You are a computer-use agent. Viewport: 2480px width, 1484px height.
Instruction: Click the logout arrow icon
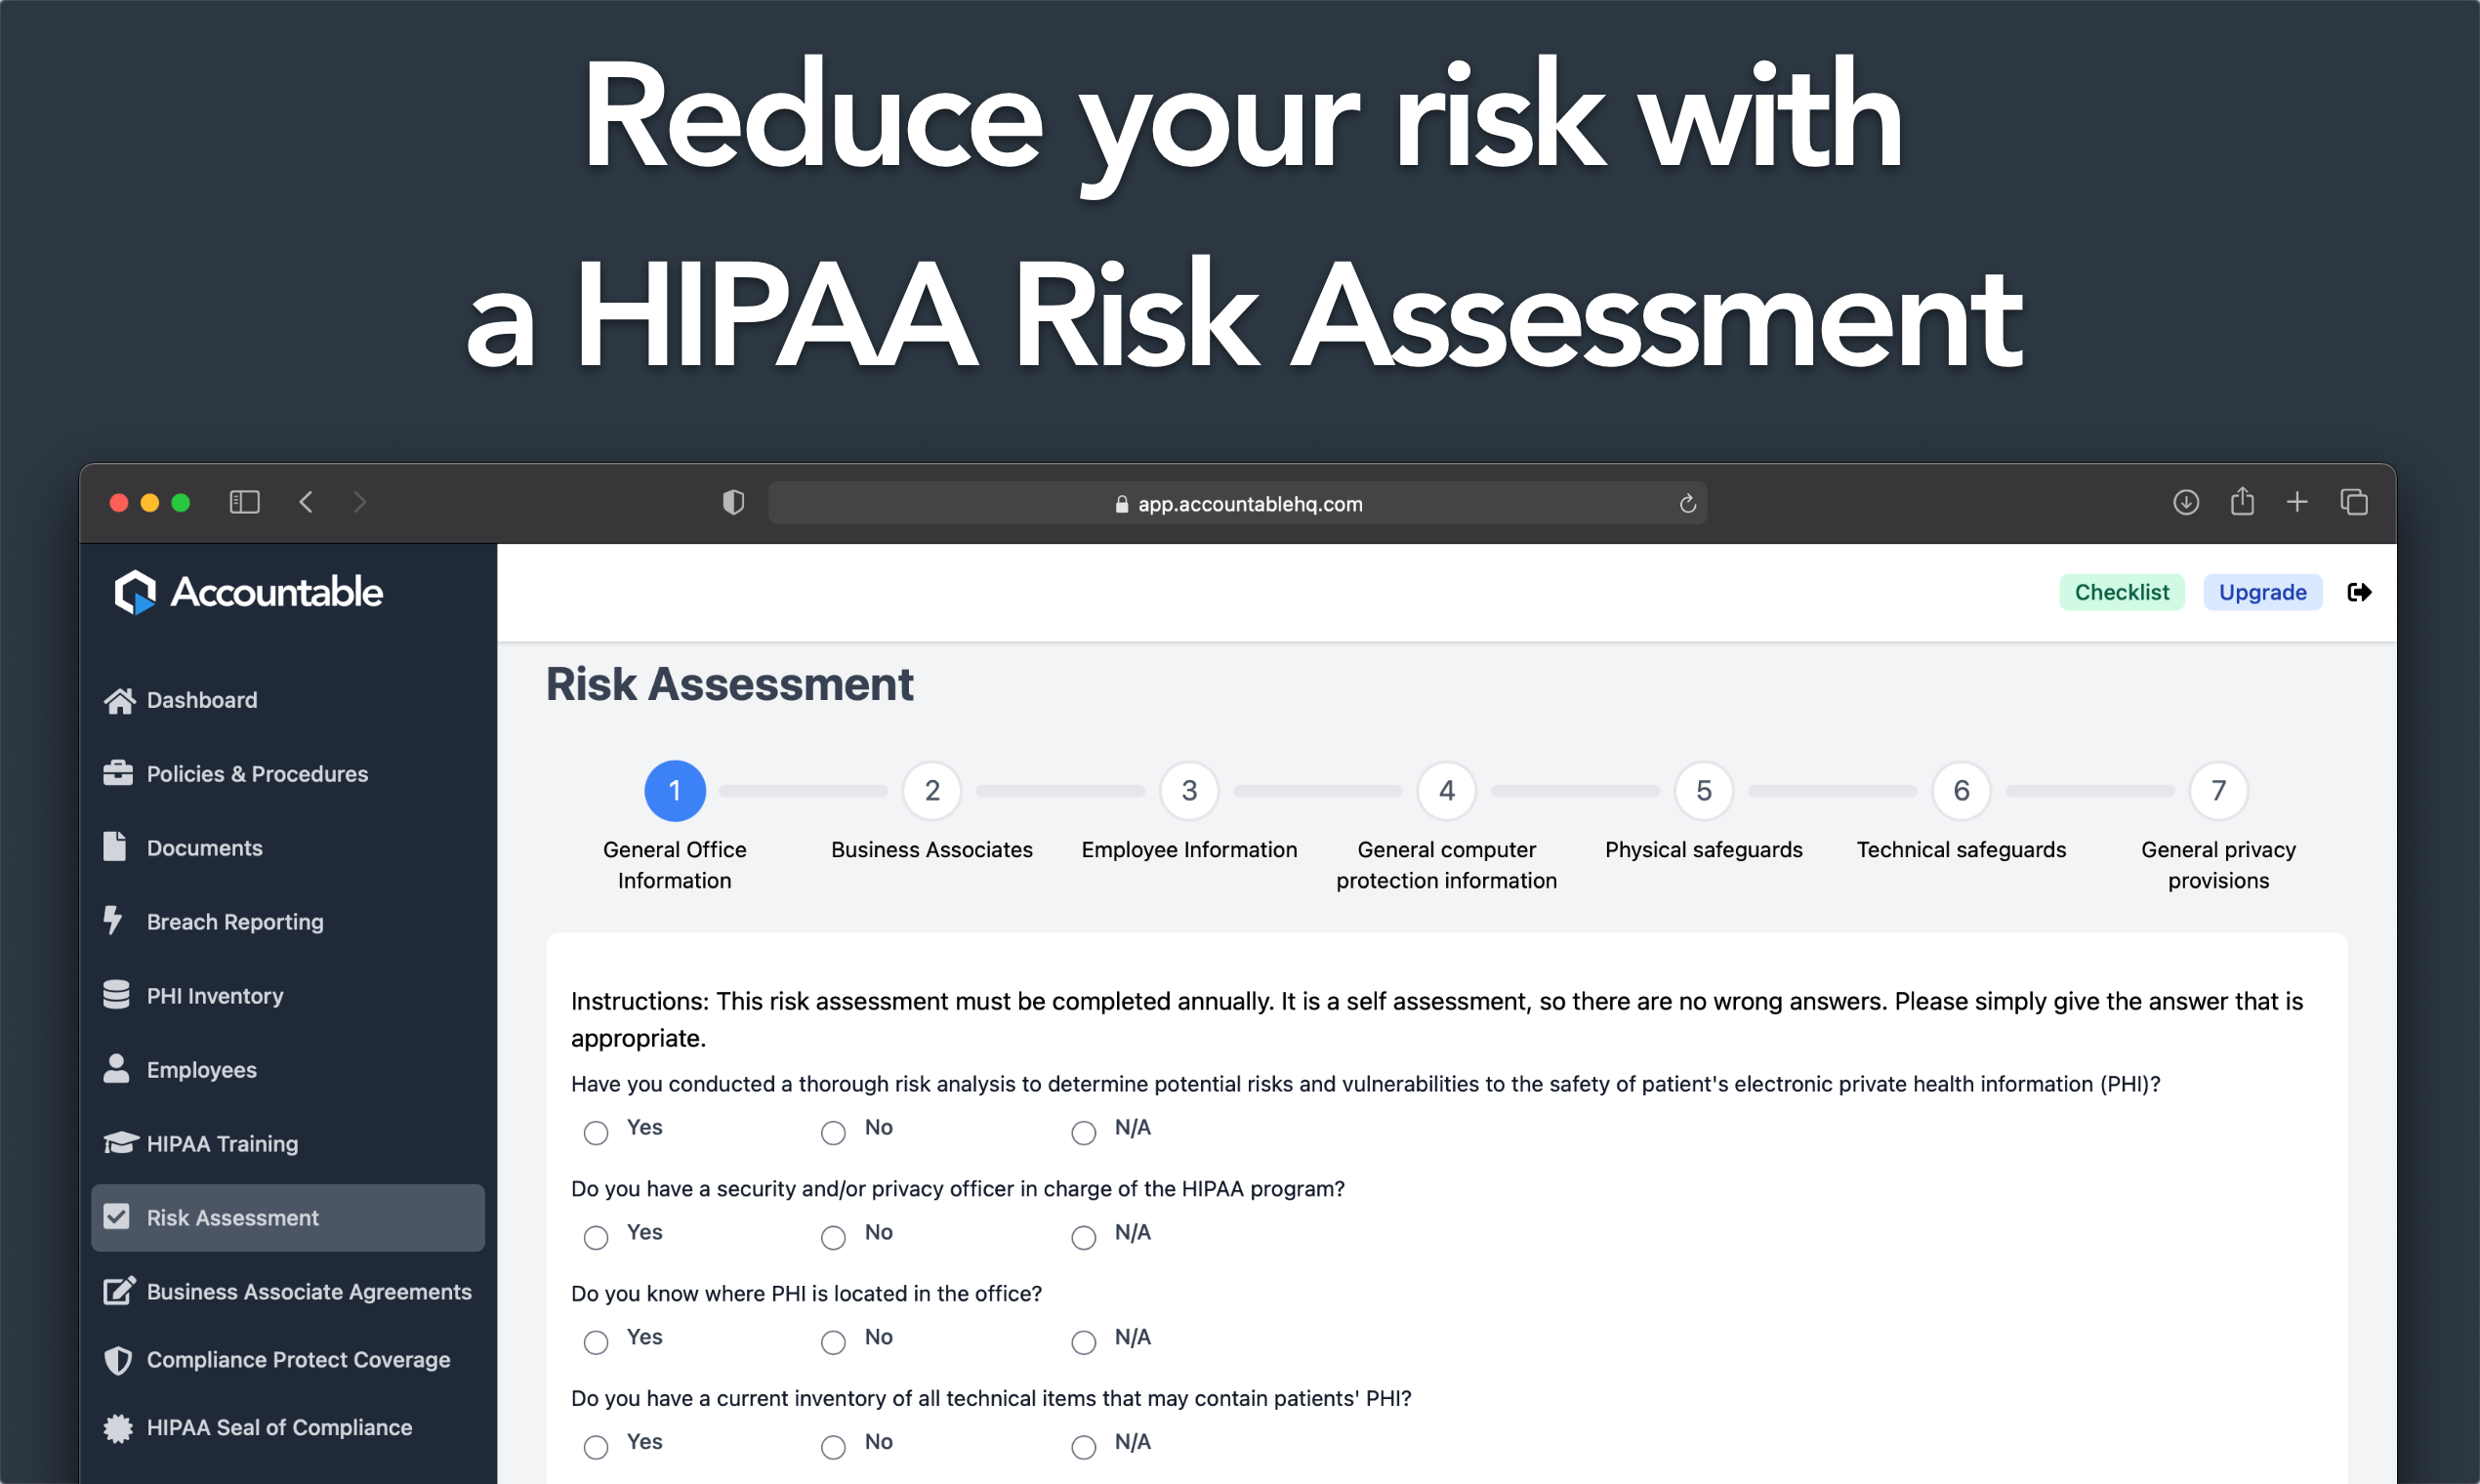pos(2359,592)
